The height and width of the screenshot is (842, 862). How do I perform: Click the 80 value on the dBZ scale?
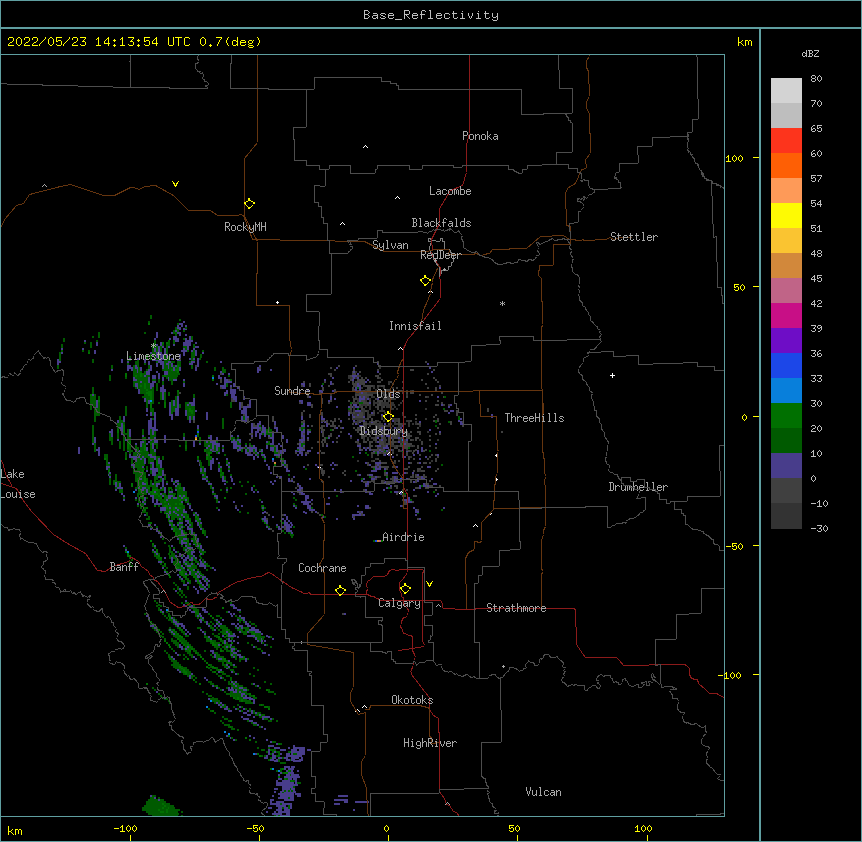(x=816, y=79)
